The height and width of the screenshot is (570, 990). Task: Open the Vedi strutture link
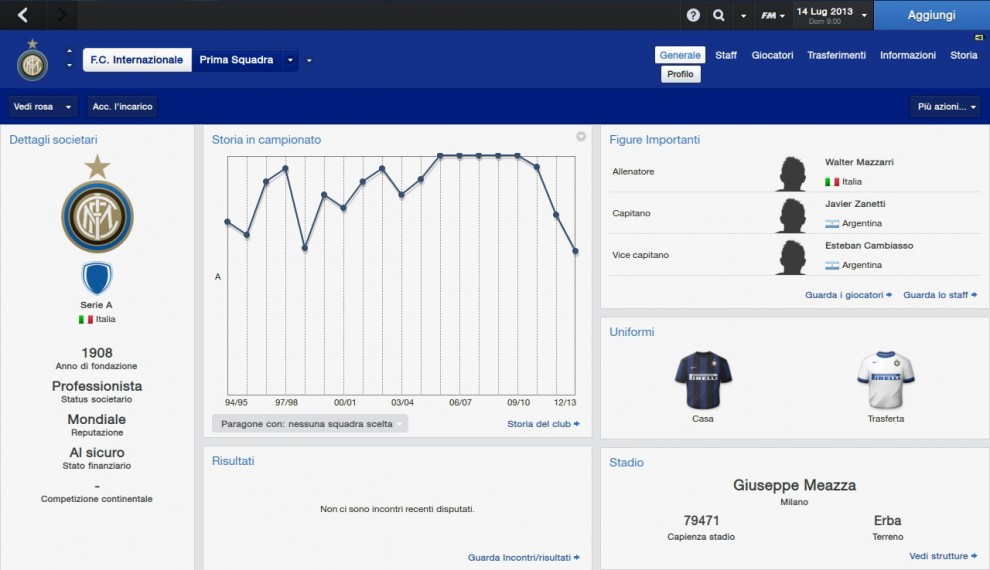click(943, 556)
